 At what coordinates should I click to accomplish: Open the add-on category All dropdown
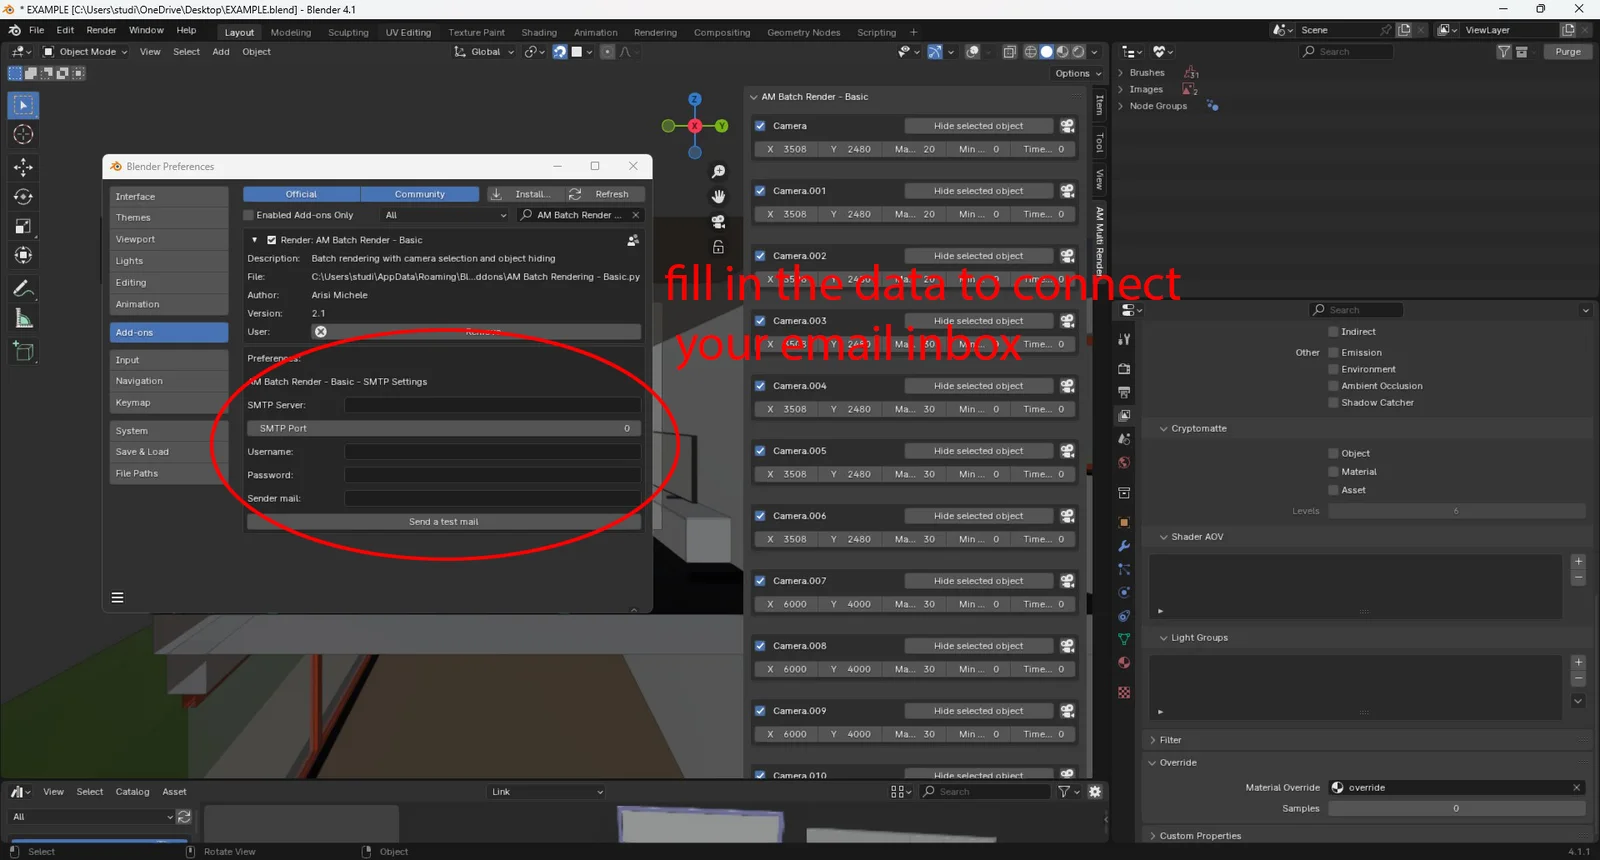[x=446, y=215]
